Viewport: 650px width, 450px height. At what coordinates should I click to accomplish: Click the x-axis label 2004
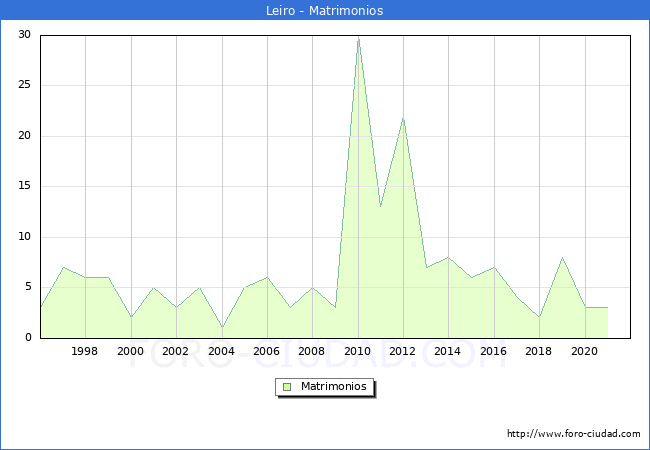[x=221, y=351]
